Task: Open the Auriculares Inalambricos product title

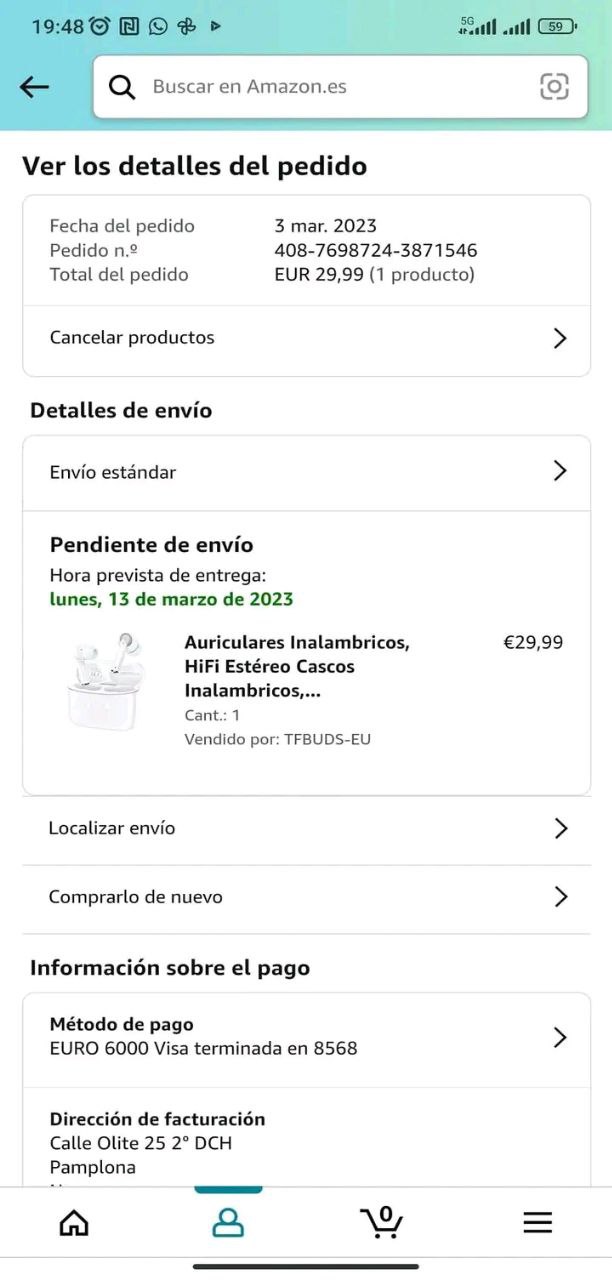Action: pyautogui.click(x=297, y=666)
